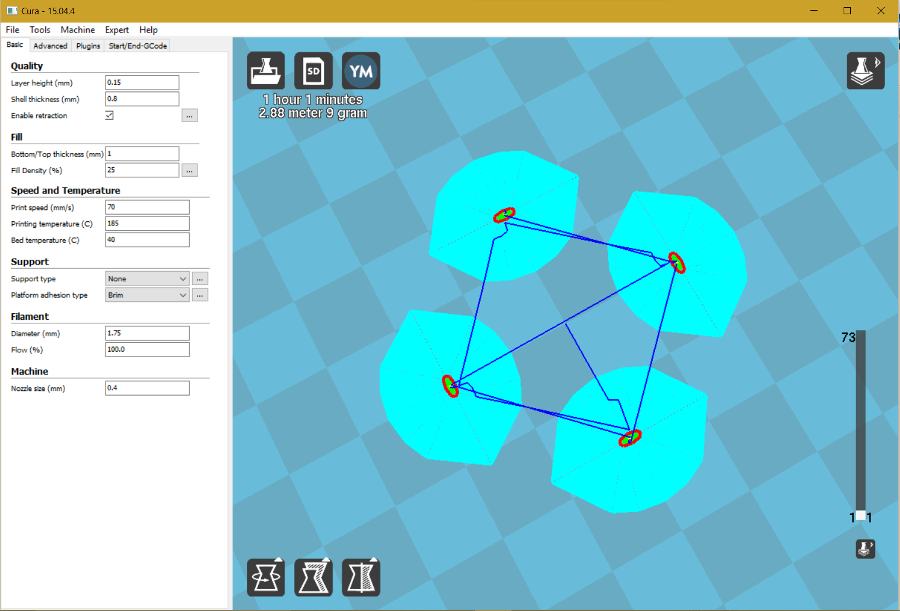Maximize the Cura window
The width and height of the screenshot is (900, 611).
click(x=847, y=11)
